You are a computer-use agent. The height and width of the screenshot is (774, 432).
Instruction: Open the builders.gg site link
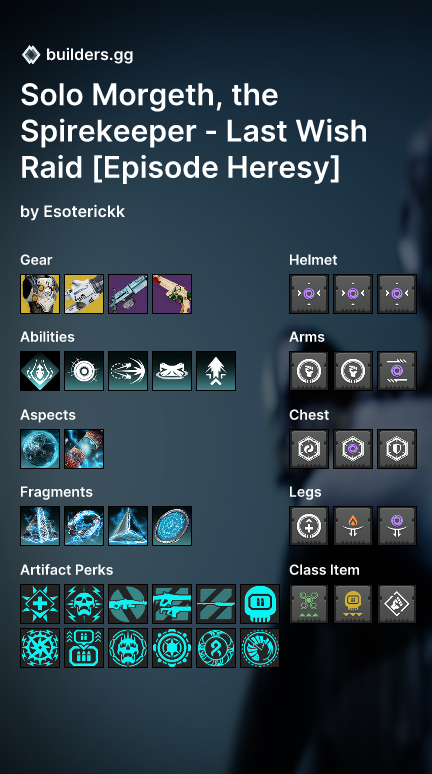pos(89,55)
